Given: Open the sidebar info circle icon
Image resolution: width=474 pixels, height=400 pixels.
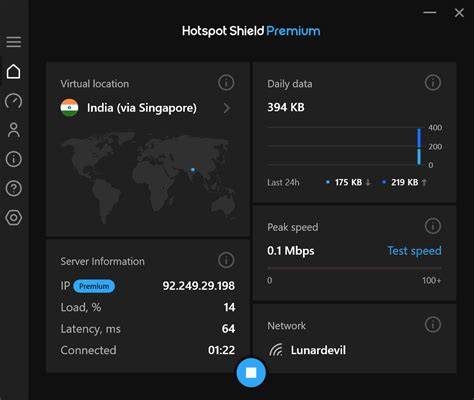Looking at the screenshot, I should (14, 159).
